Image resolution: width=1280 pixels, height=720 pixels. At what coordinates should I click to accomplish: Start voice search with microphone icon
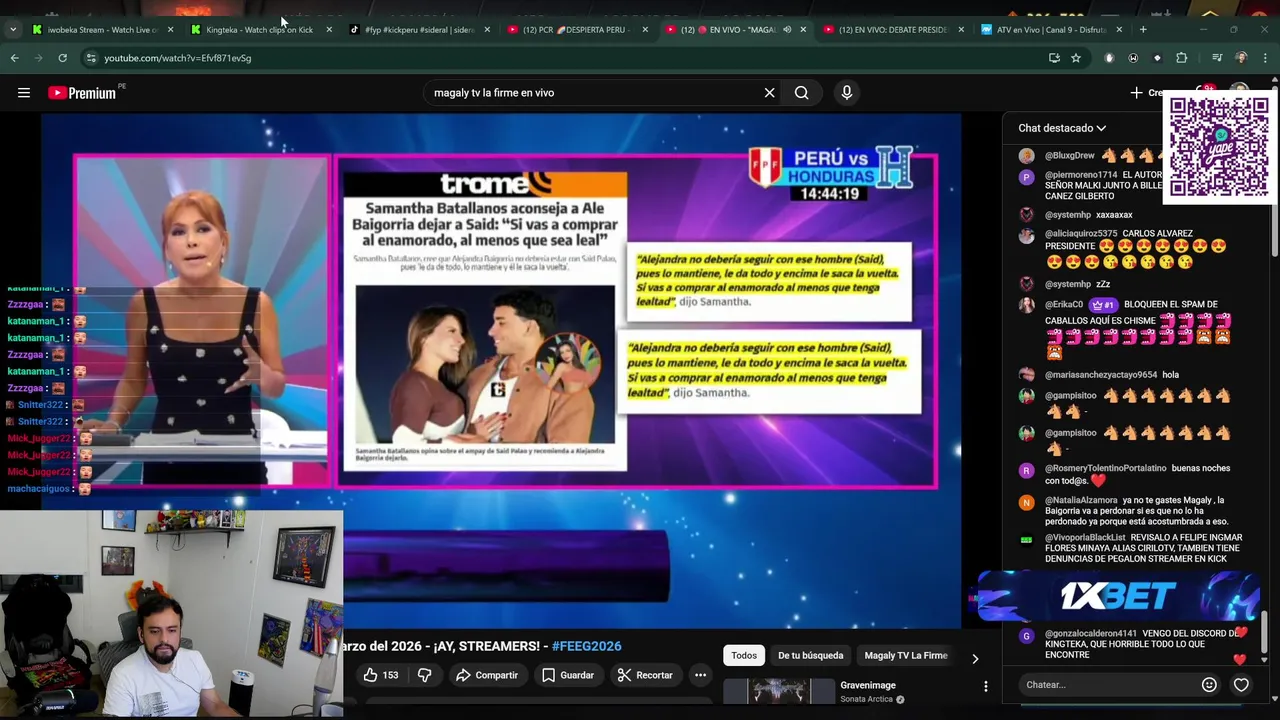pyautogui.click(x=847, y=93)
